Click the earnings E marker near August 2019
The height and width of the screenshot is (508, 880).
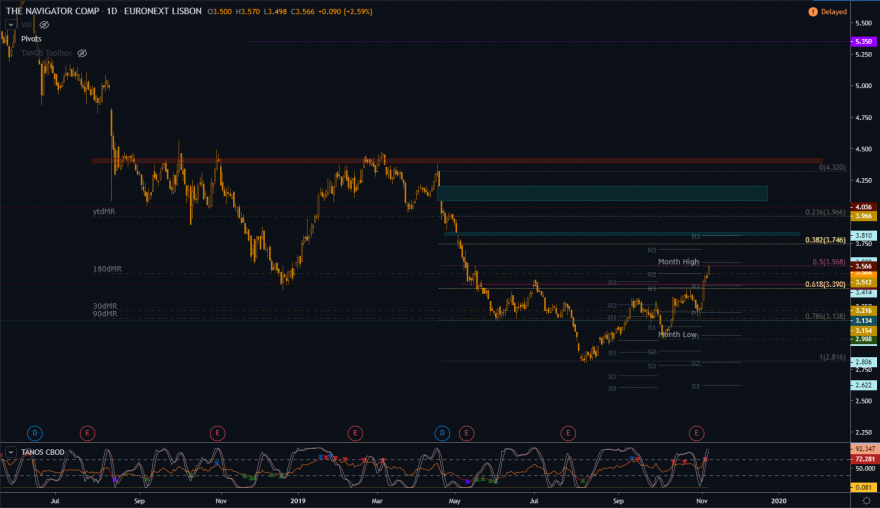[568, 433]
